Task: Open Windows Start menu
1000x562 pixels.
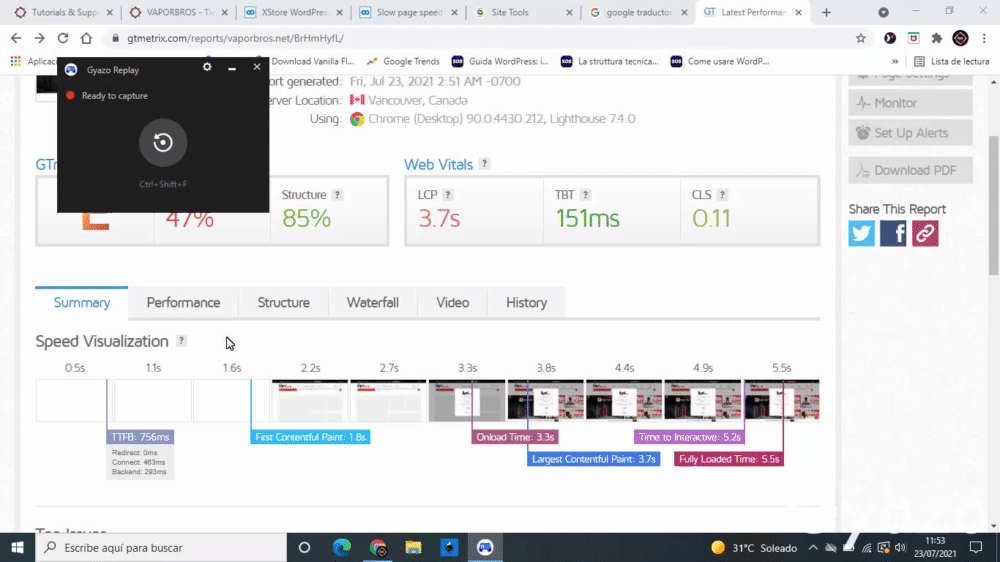Action: (x=17, y=547)
